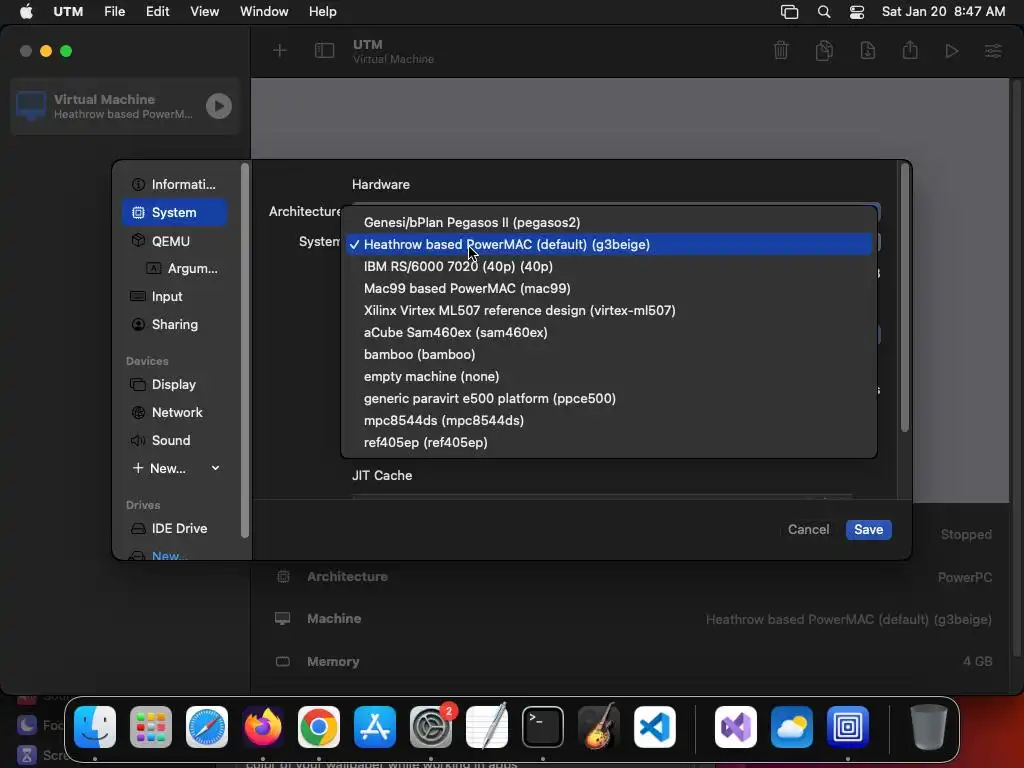Open Google Chrome from the Dock

(x=319, y=727)
